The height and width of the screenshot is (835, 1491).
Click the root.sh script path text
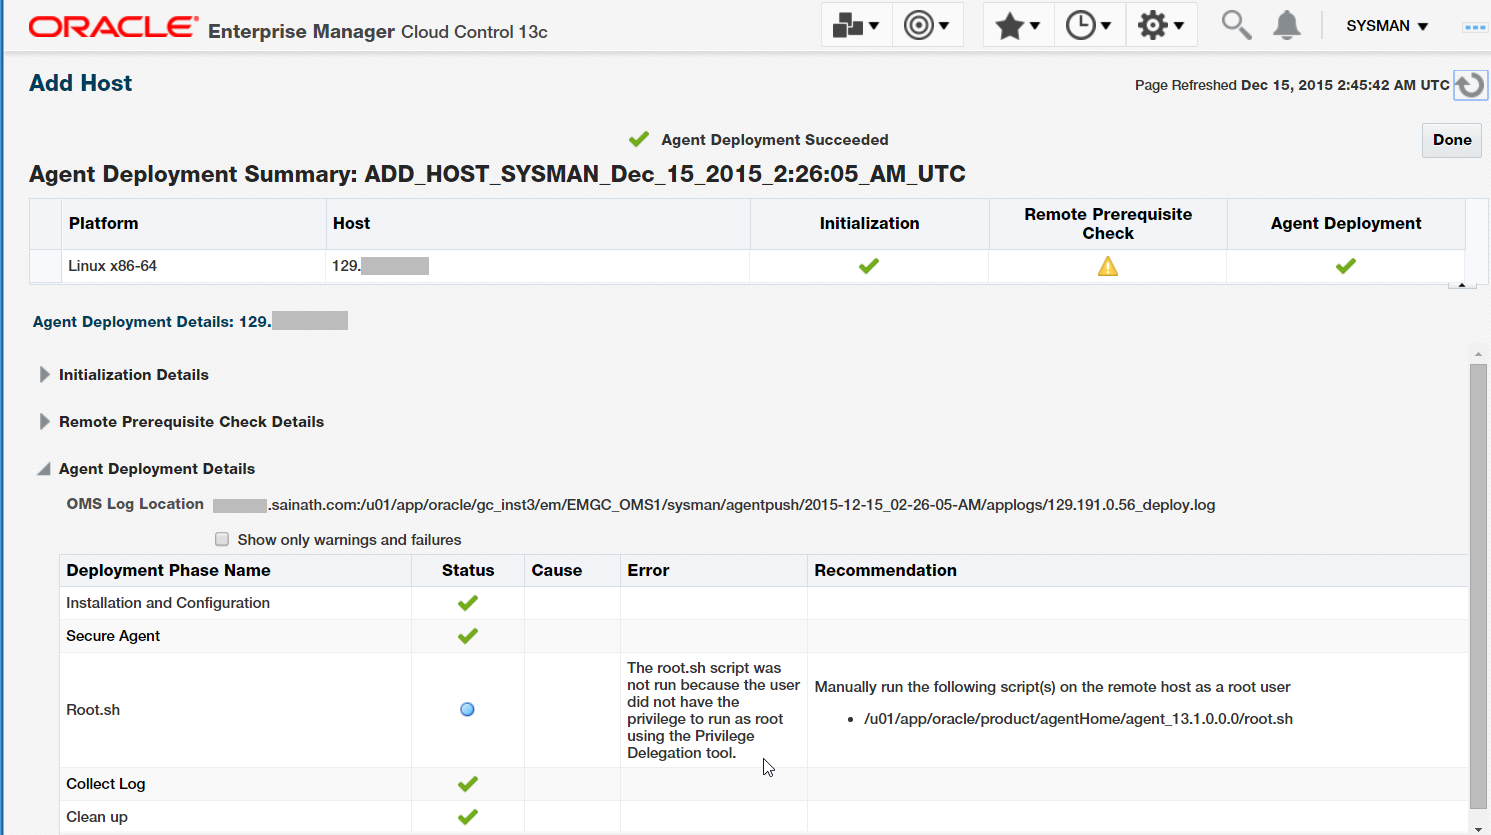(1078, 719)
